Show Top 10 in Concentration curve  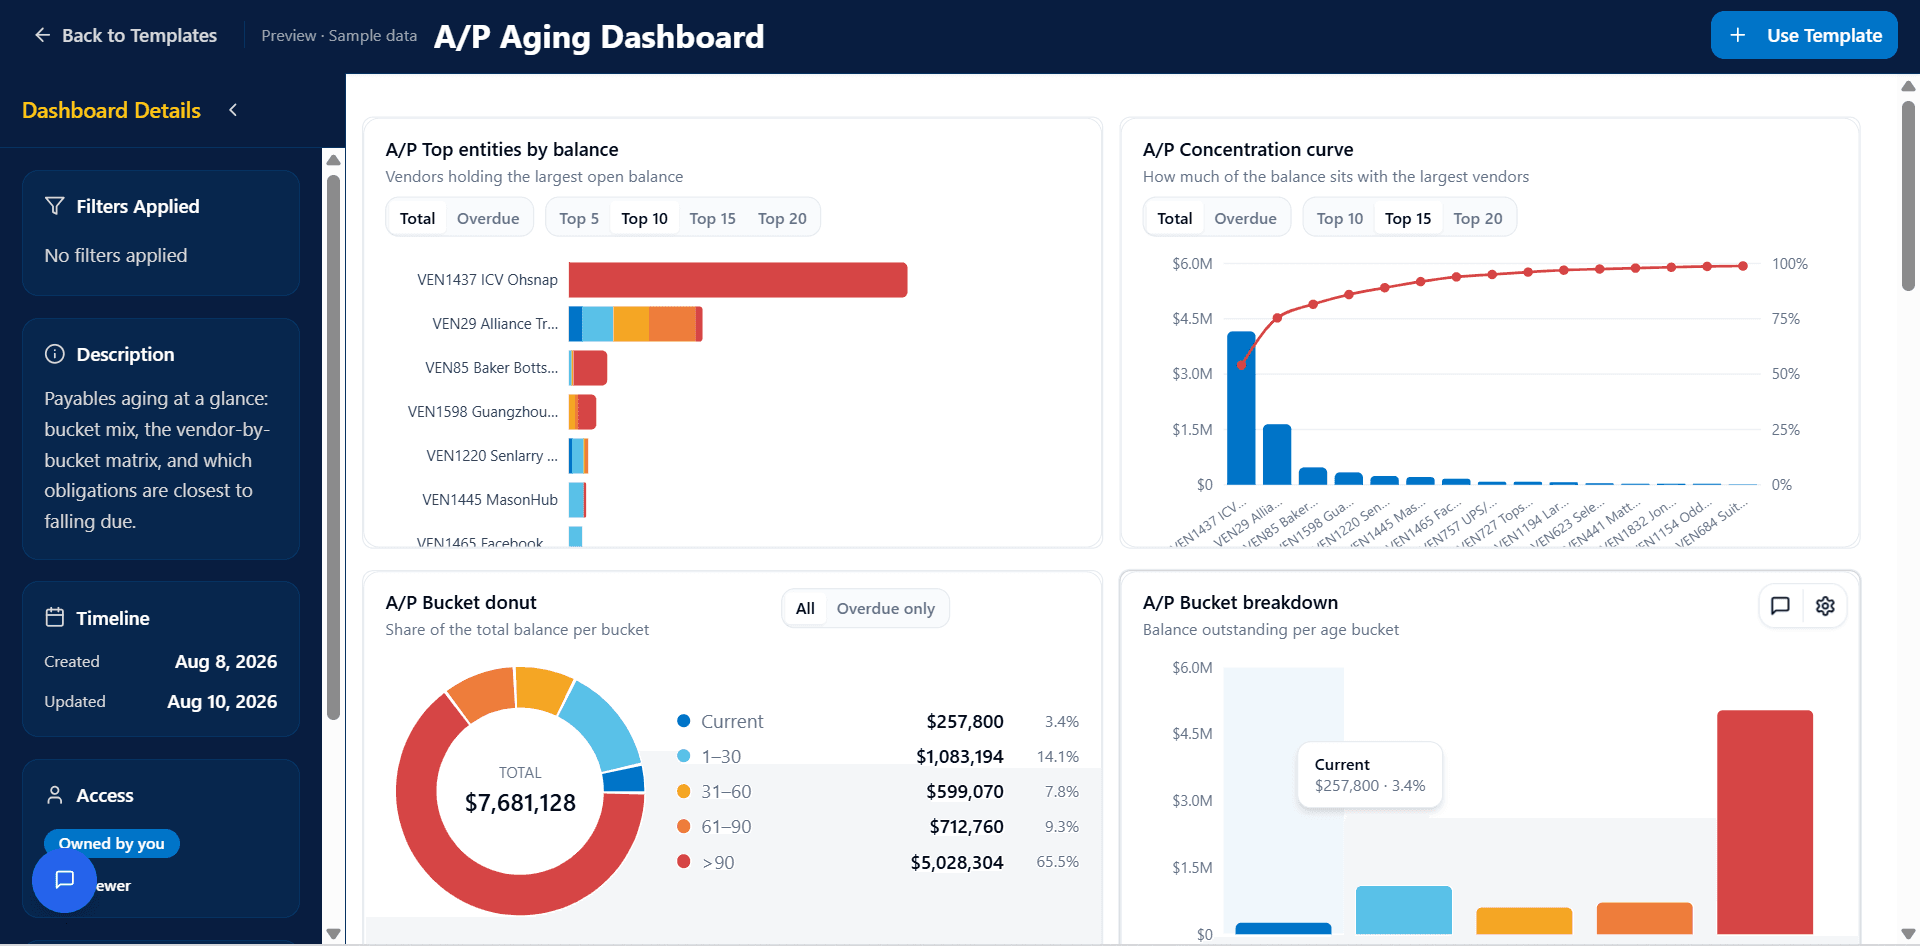(1340, 218)
